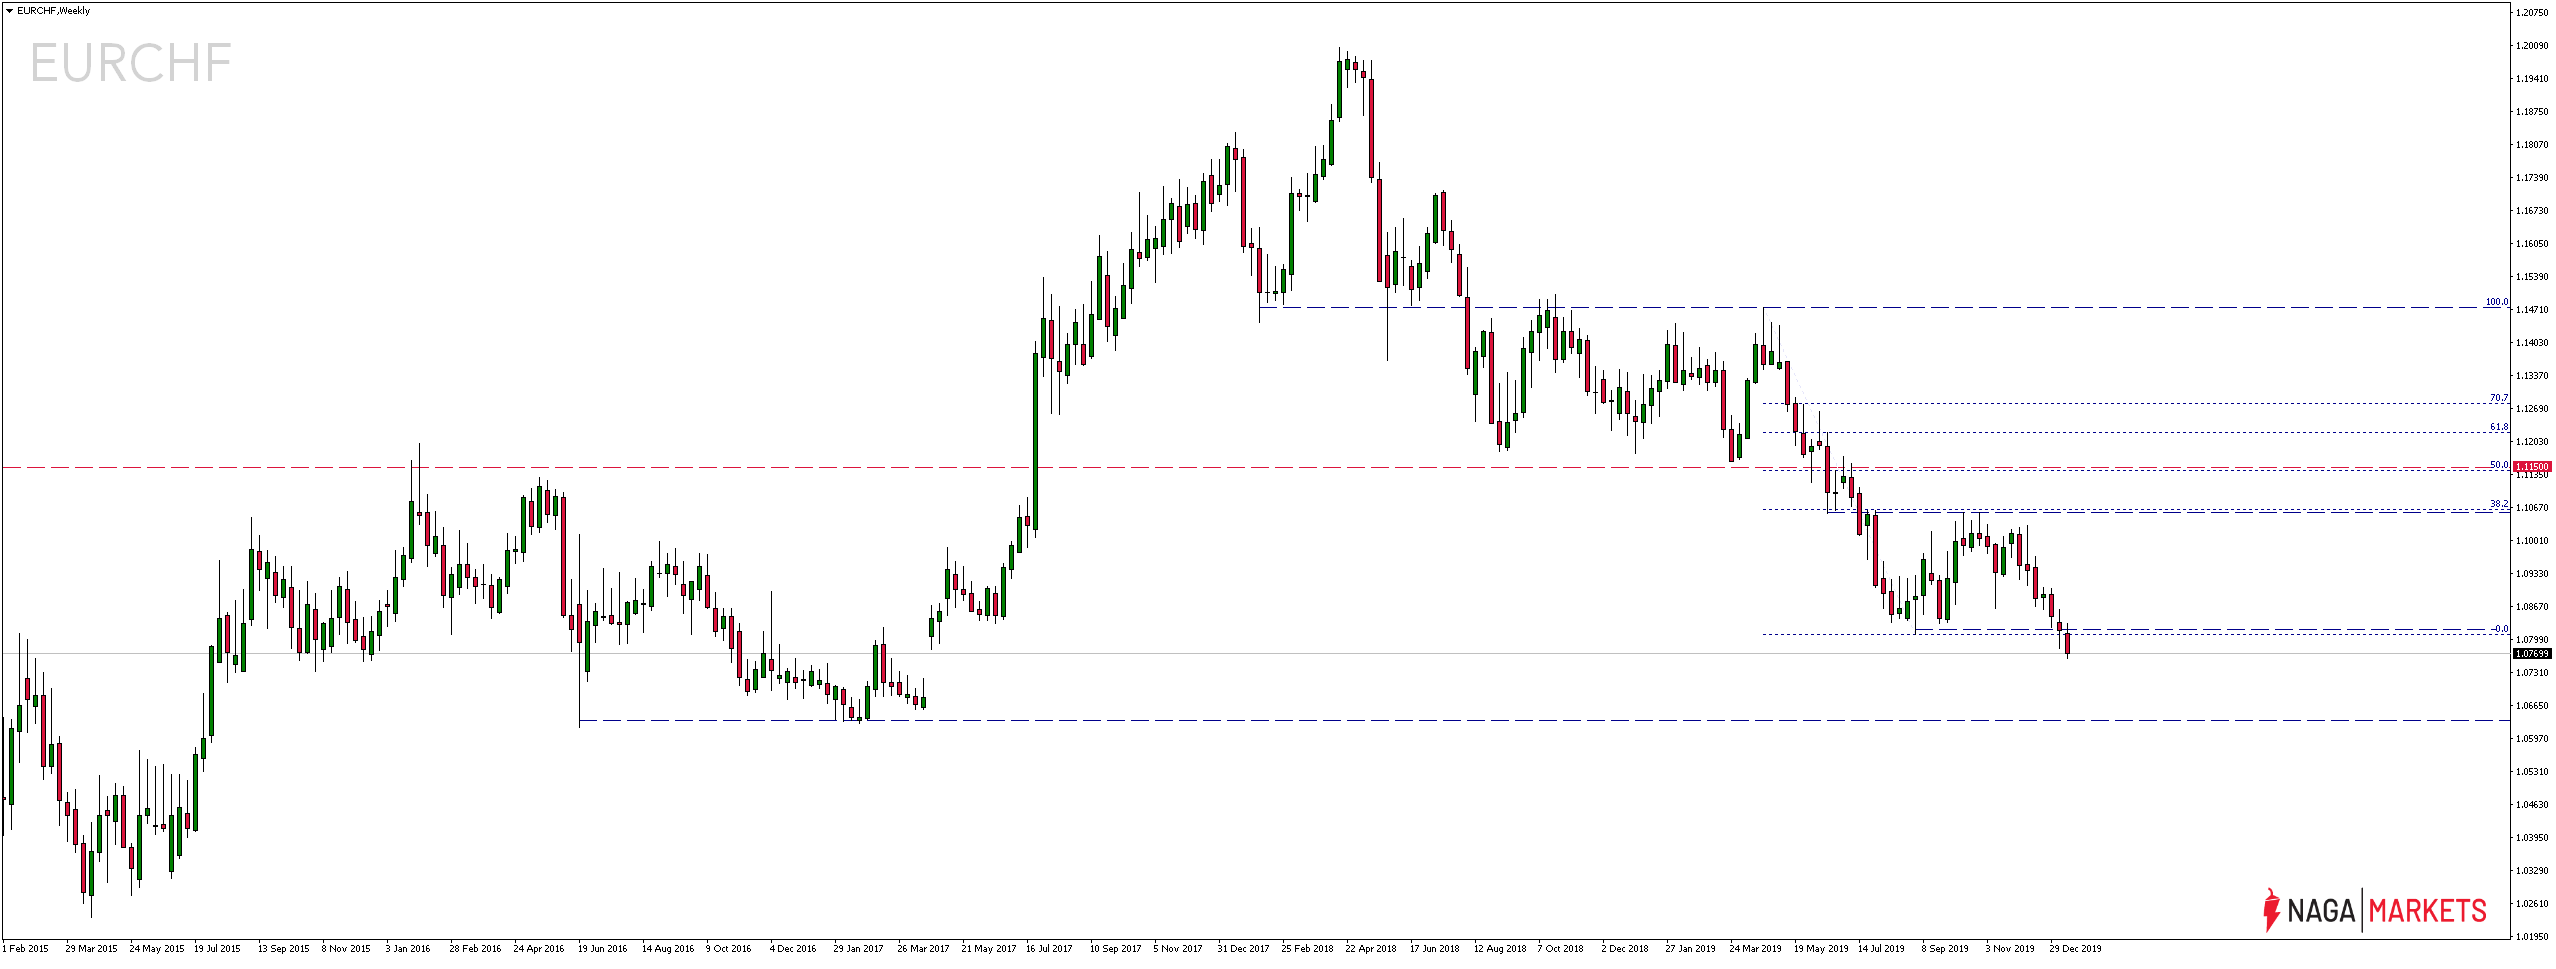2556x969 pixels.
Task: Click the 1.08670 price on the scale
Action: click(2531, 607)
